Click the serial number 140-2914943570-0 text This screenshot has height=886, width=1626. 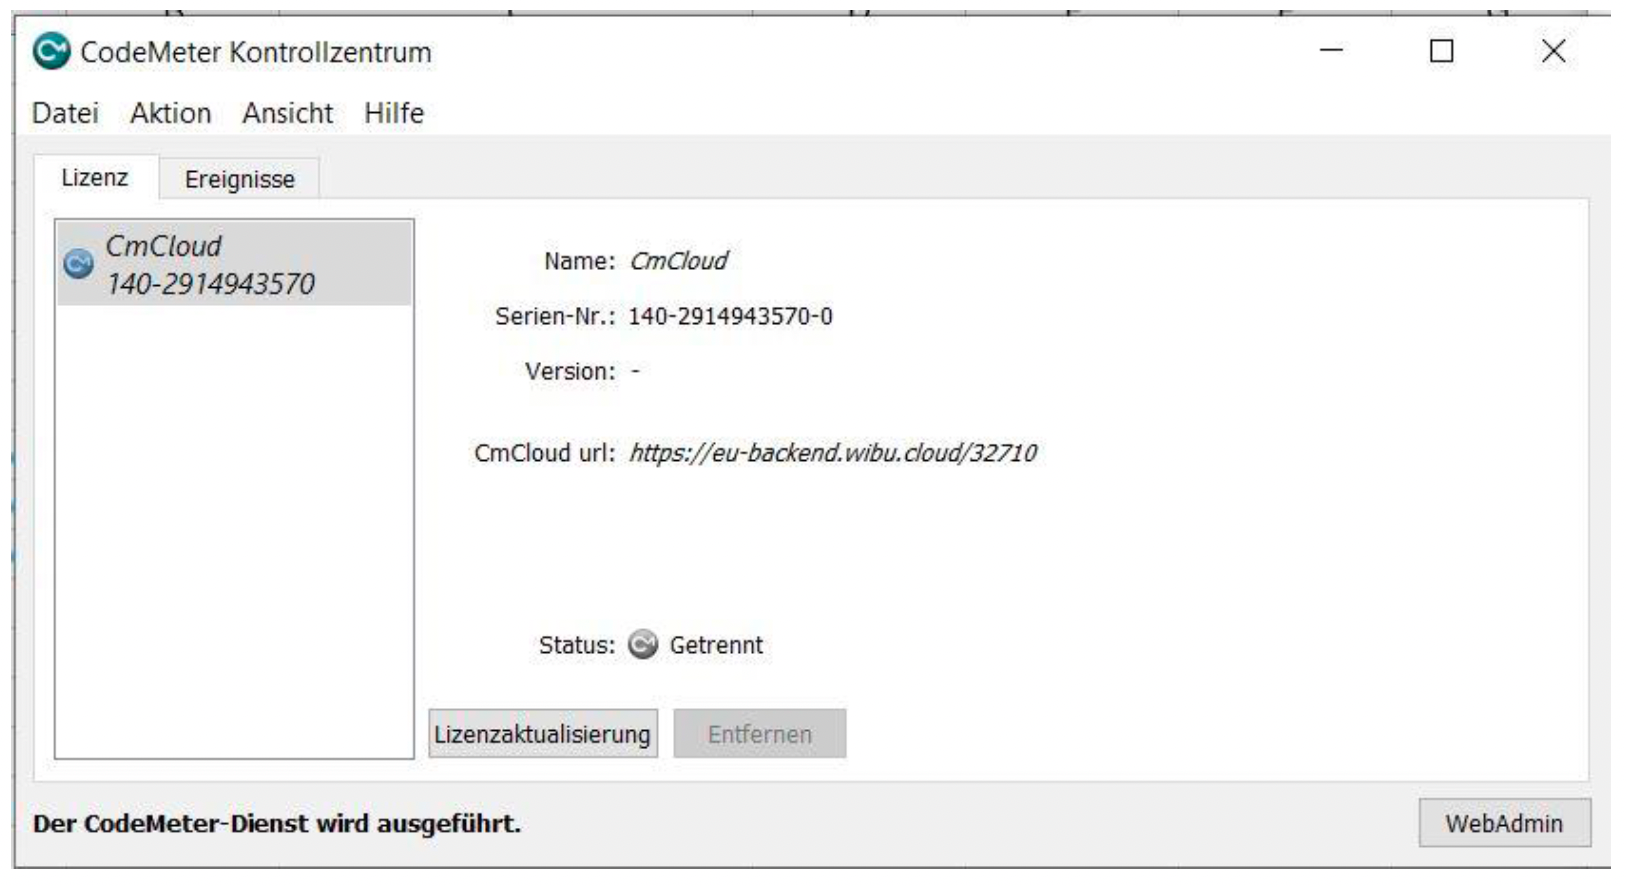pyautogui.click(x=730, y=317)
